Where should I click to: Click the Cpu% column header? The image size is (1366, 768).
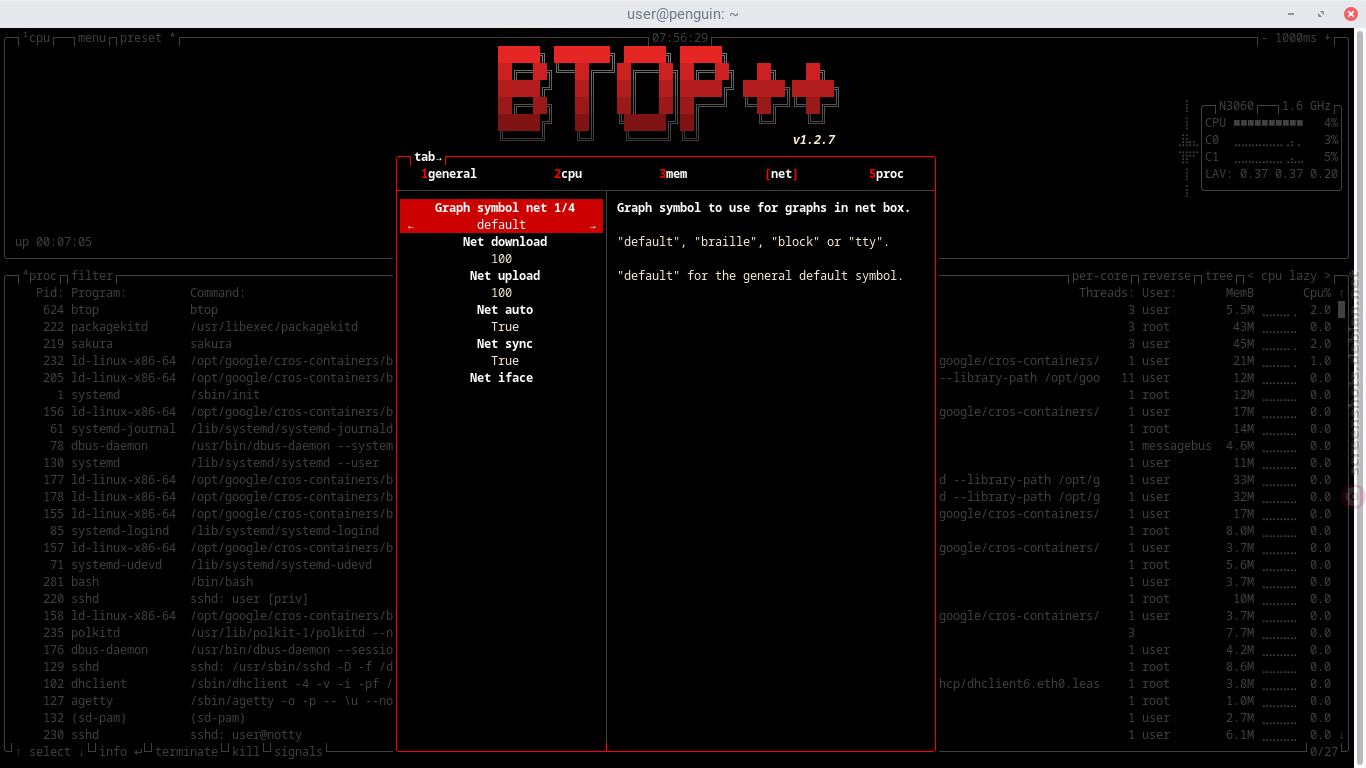click(1317, 293)
